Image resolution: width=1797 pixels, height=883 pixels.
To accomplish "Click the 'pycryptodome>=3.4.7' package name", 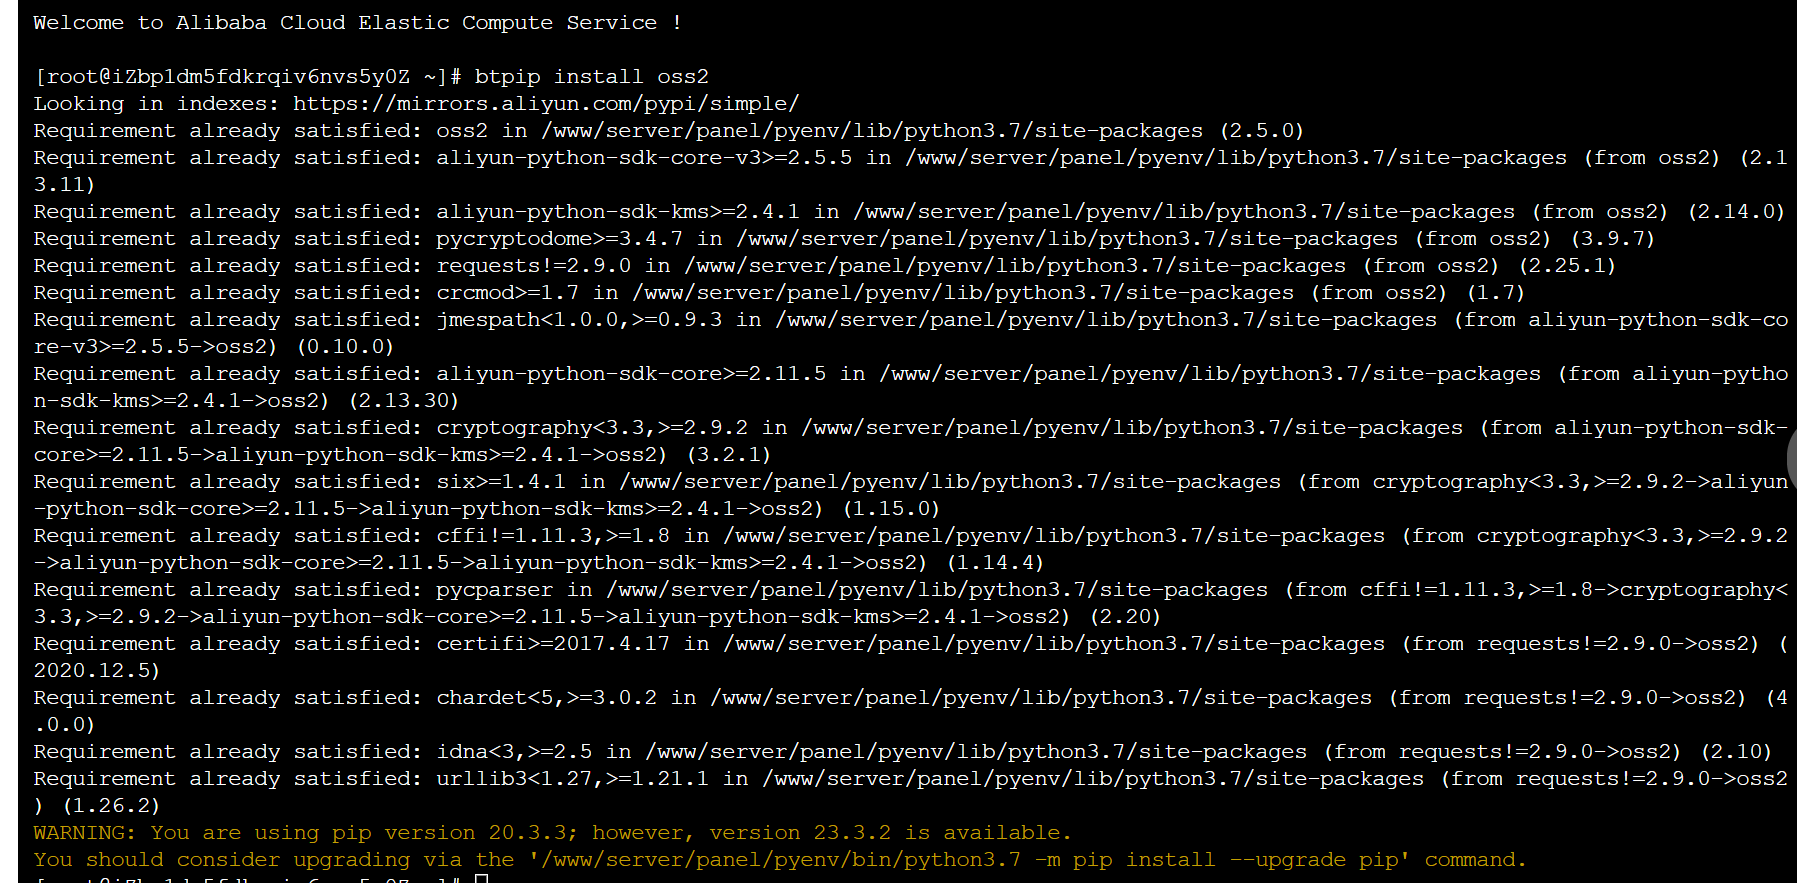I will pos(559,239).
